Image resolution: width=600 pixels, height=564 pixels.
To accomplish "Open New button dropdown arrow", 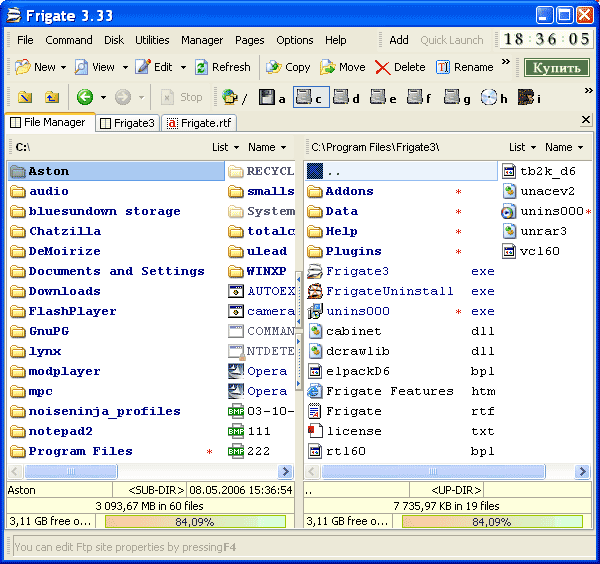I will tap(64, 68).
